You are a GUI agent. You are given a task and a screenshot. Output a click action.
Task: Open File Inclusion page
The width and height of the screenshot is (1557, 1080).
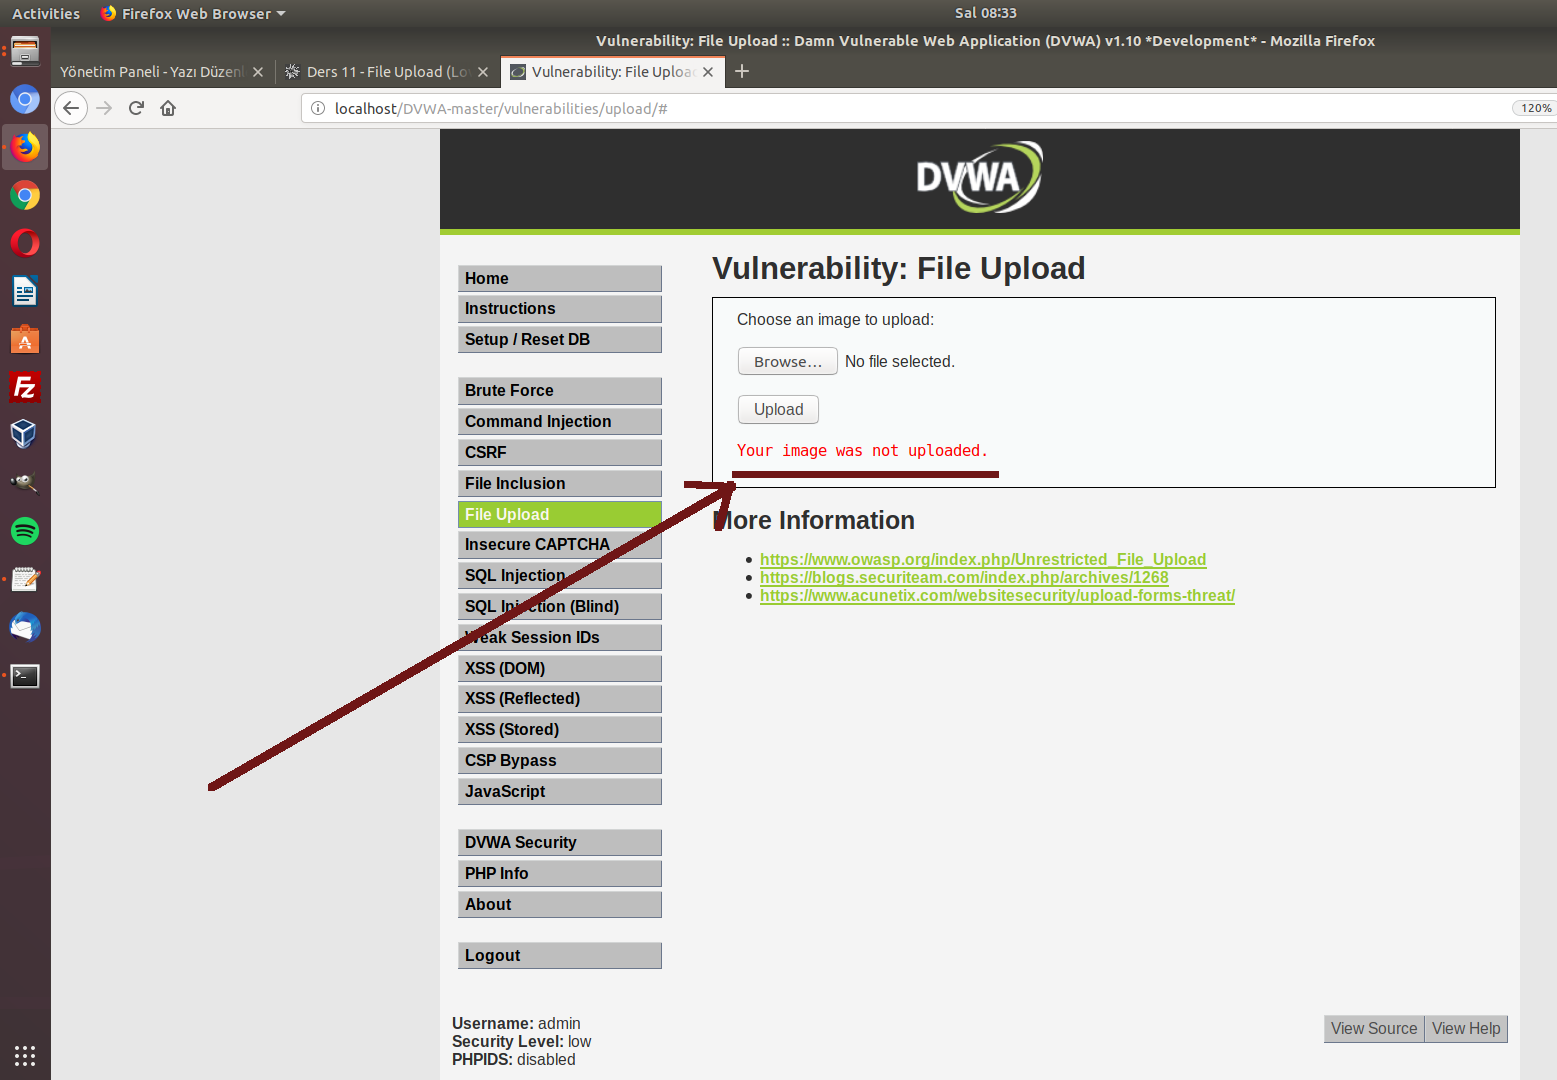[x=560, y=483]
